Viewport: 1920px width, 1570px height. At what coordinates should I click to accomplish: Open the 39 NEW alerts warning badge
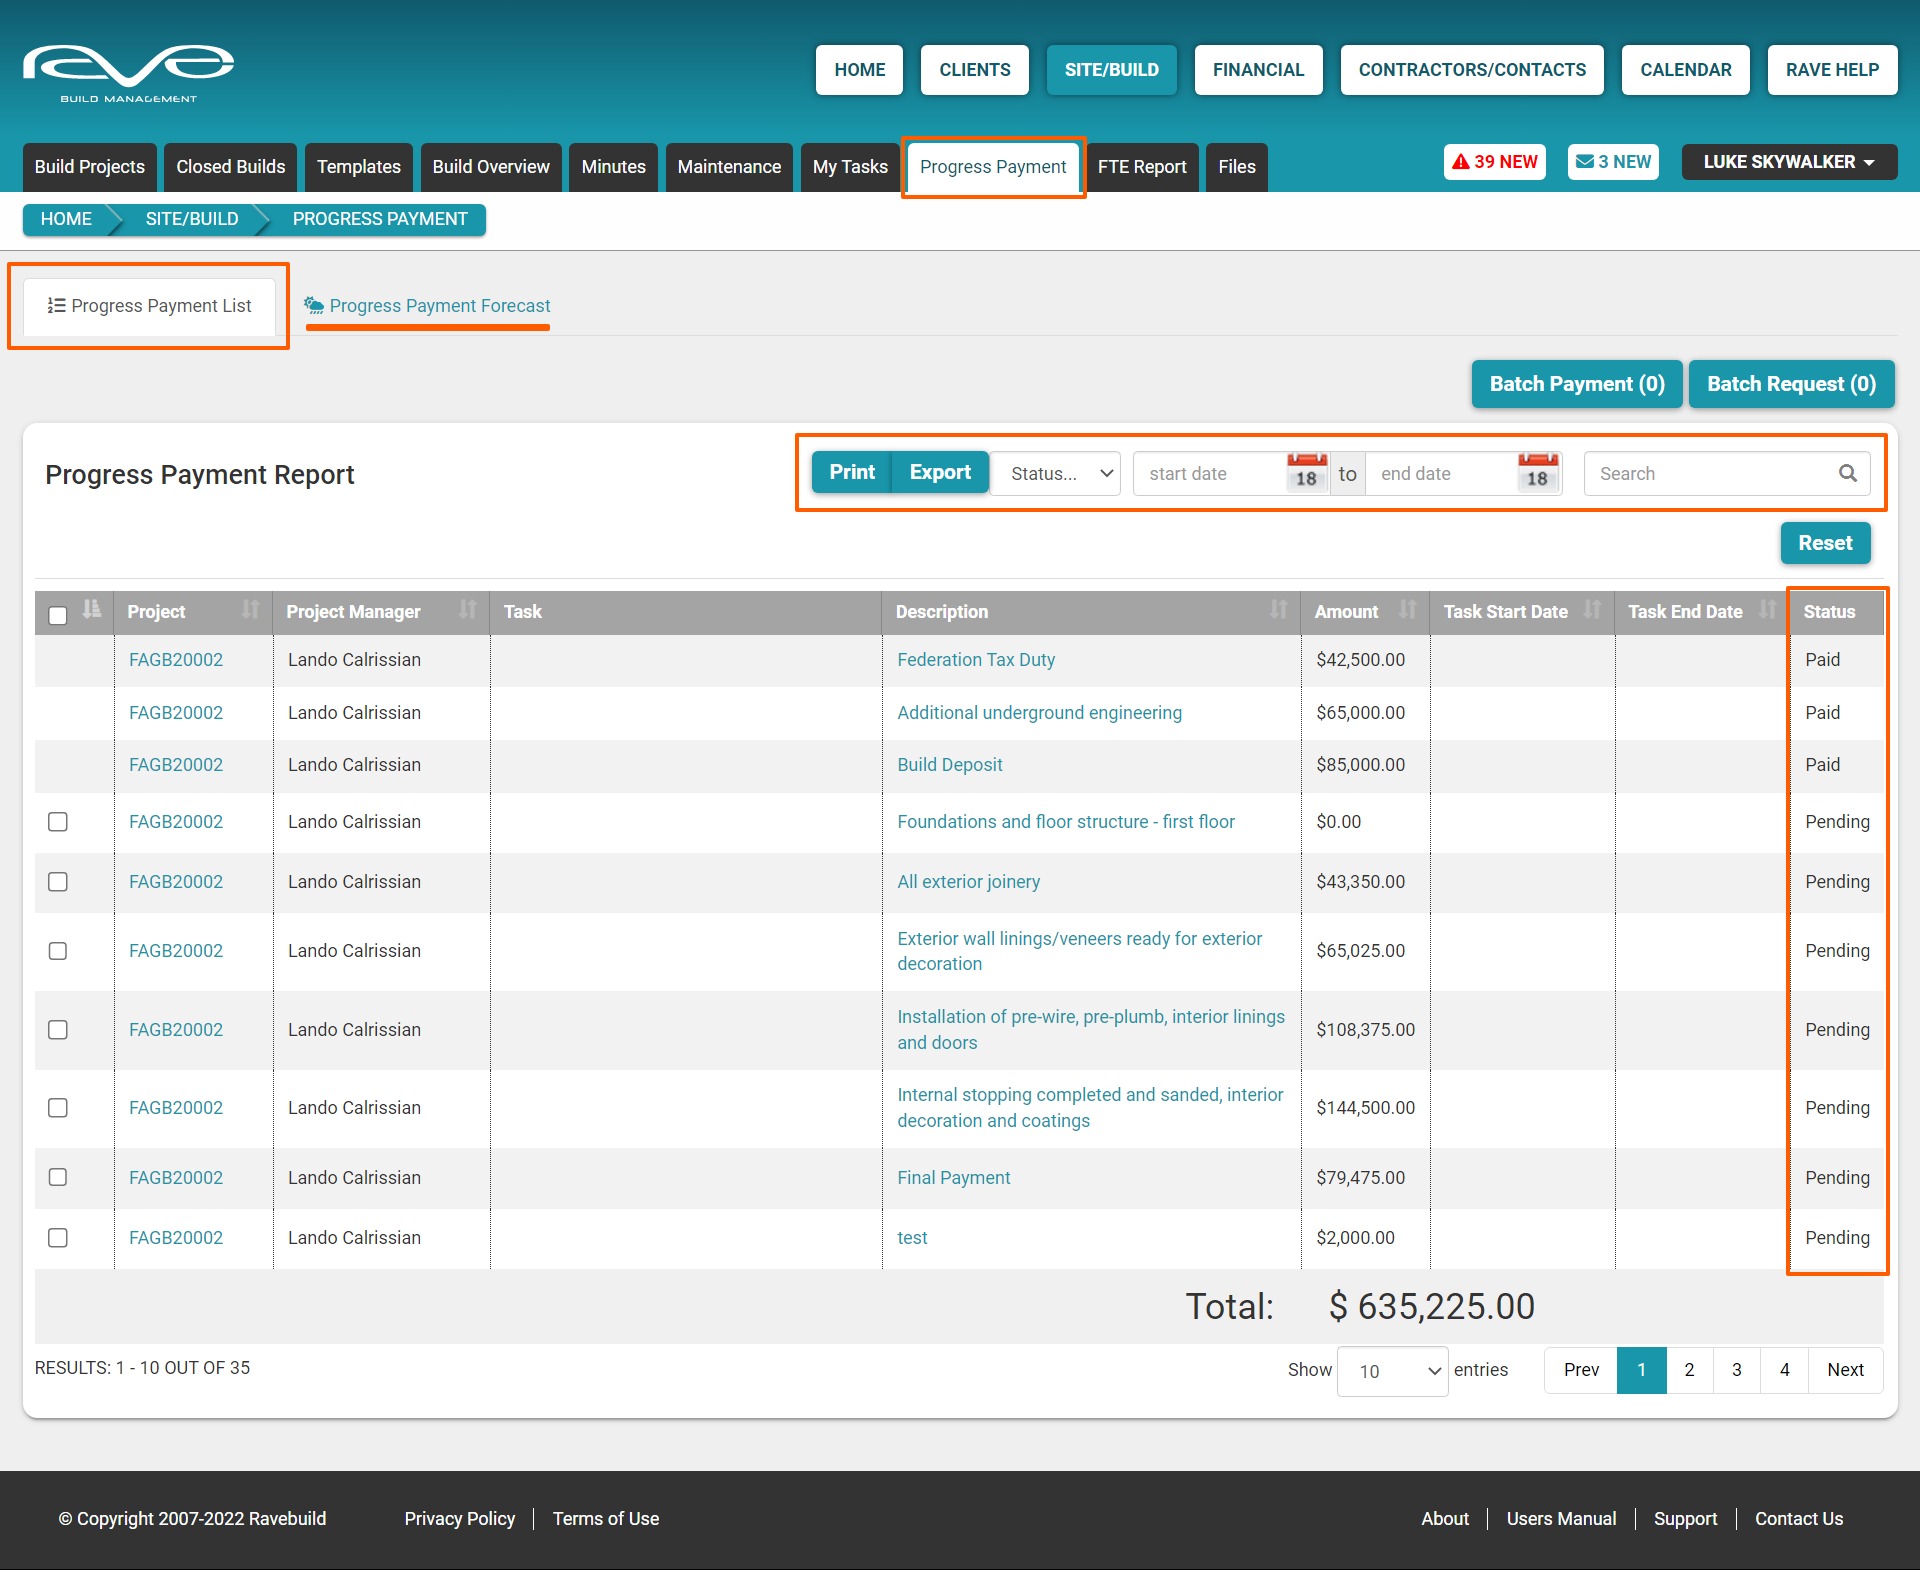point(1494,162)
